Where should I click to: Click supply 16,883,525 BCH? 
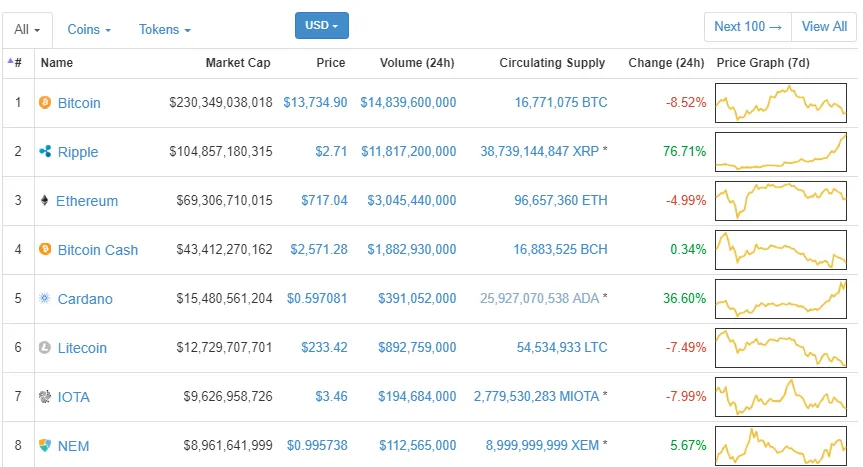click(x=560, y=249)
